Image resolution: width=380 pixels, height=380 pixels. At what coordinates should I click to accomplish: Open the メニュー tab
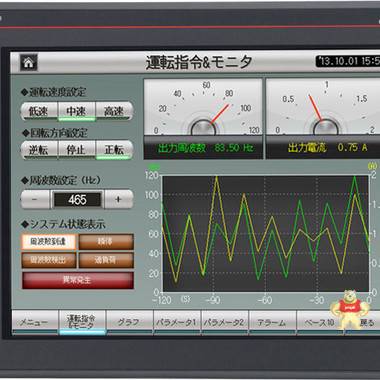pyautogui.click(x=35, y=322)
